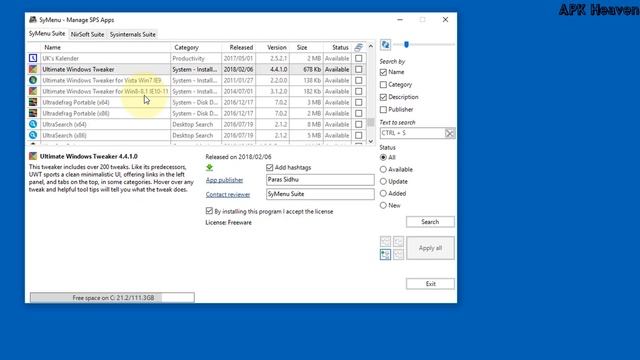Screen dimensions: 640x360
Task: Click the SyMenu icon in the title bar
Action: tap(33, 20)
